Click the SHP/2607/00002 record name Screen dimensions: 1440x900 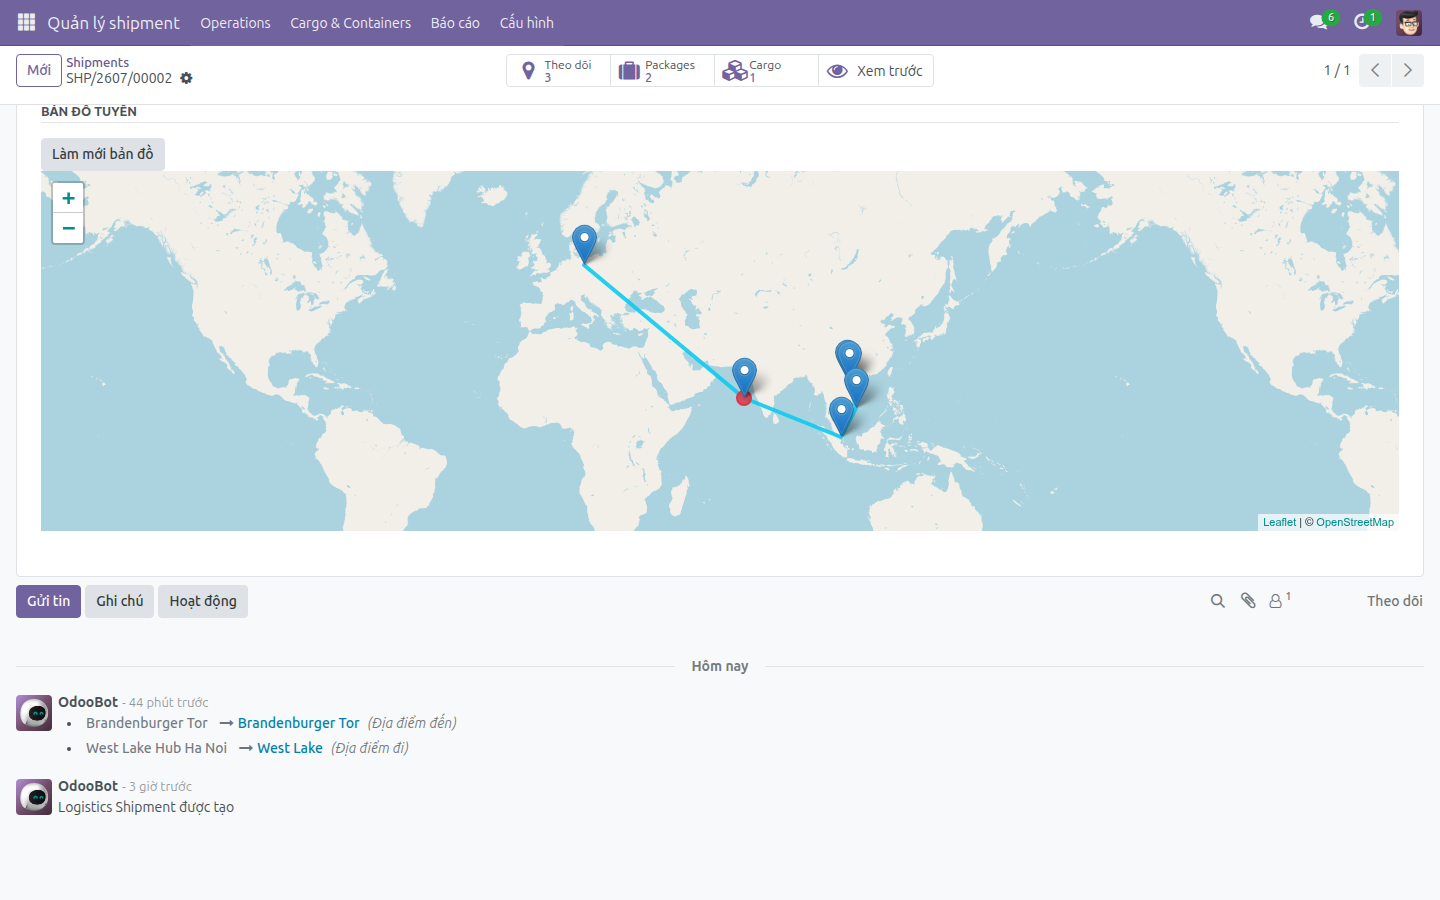point(119,78)
